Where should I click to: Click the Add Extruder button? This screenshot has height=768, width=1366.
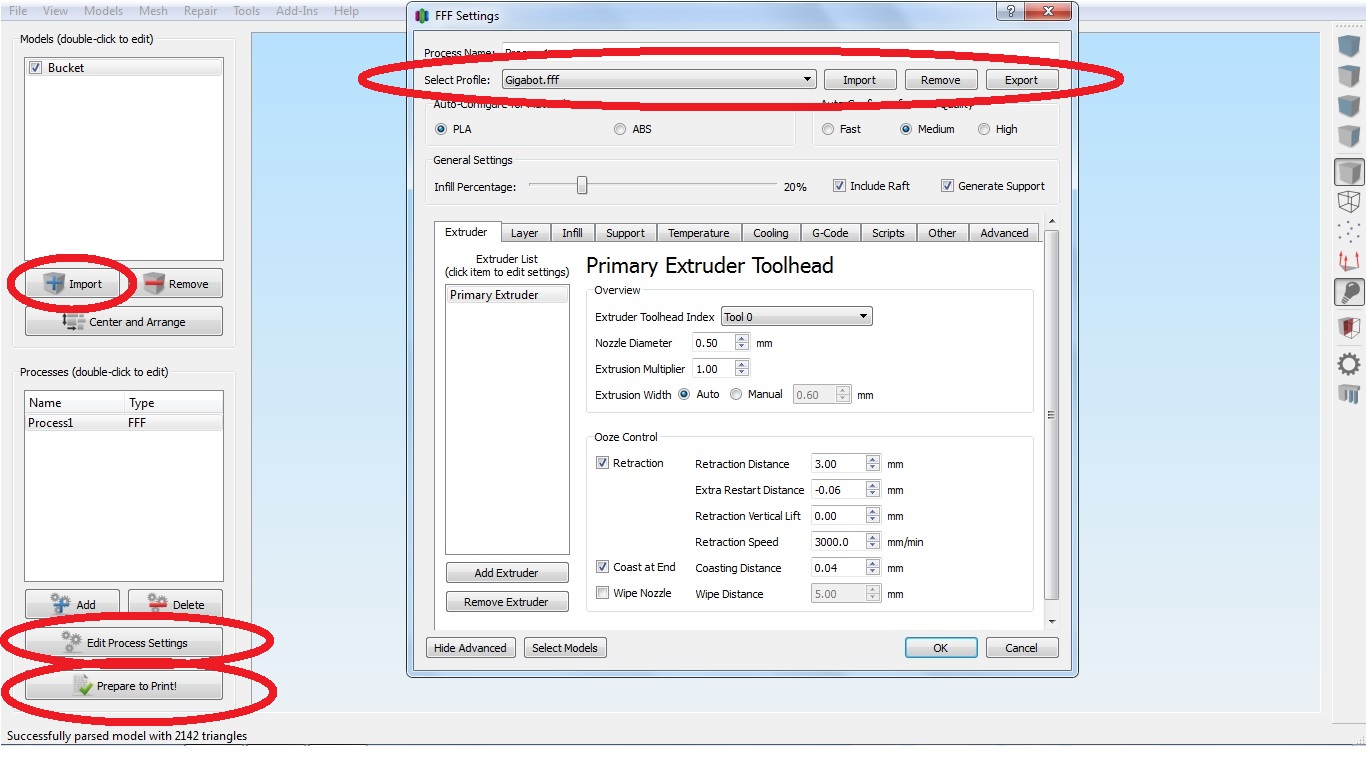506,573
